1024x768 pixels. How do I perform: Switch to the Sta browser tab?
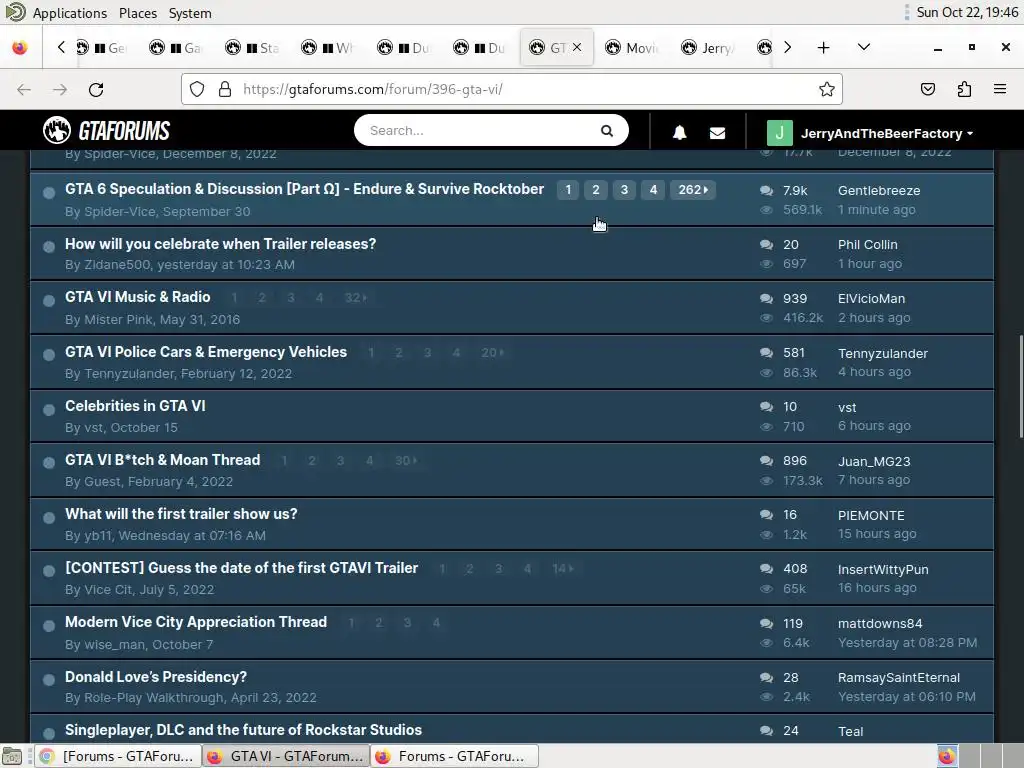pos(253,48)
